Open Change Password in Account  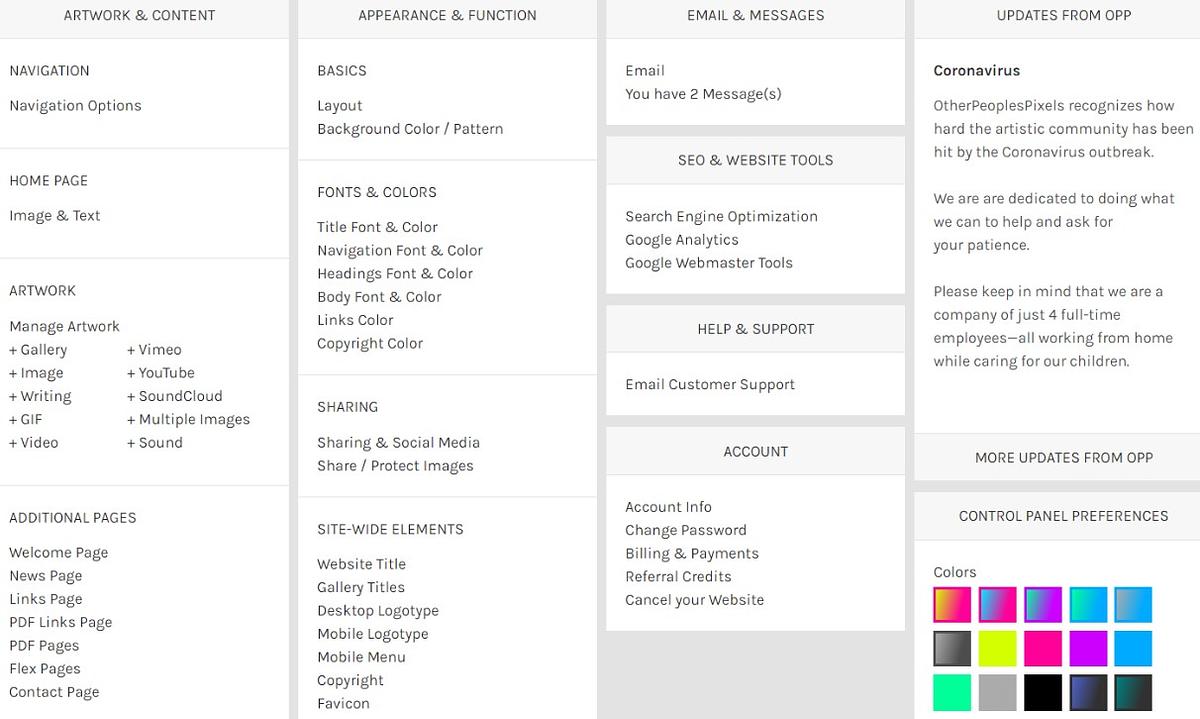click(686, 531)
